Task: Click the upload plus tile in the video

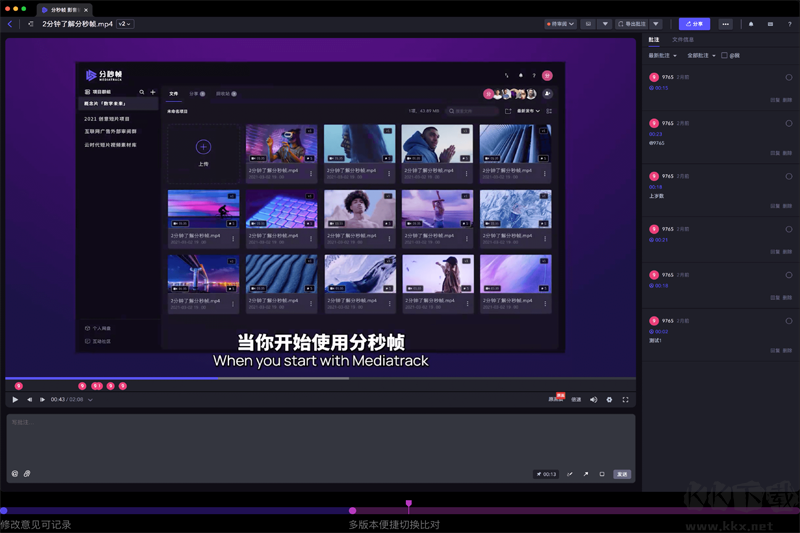Action: click(x=204, y=154)
